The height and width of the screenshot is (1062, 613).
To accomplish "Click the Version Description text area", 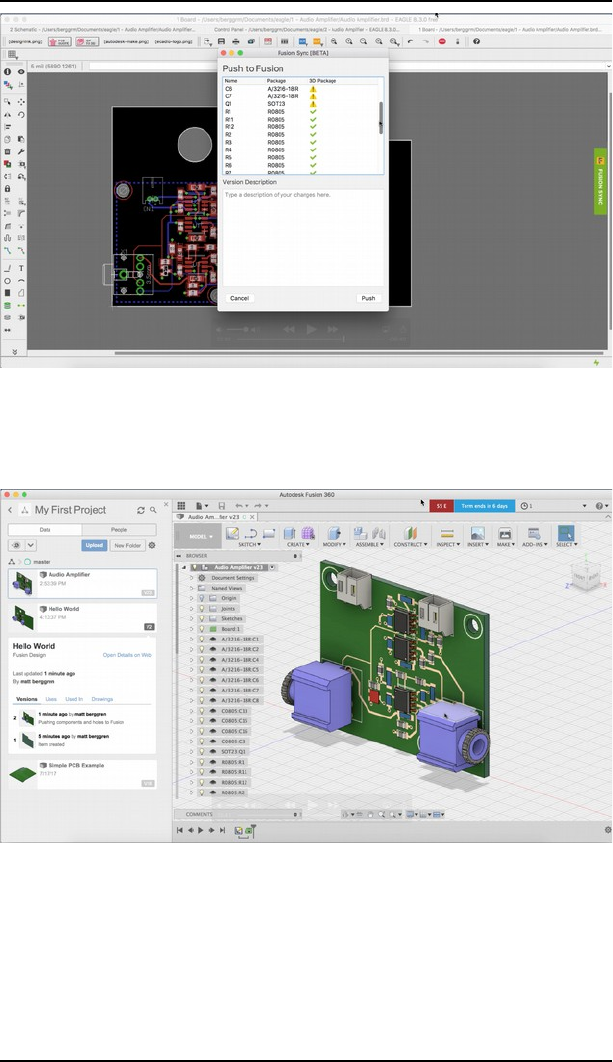I will coord(303,237).
